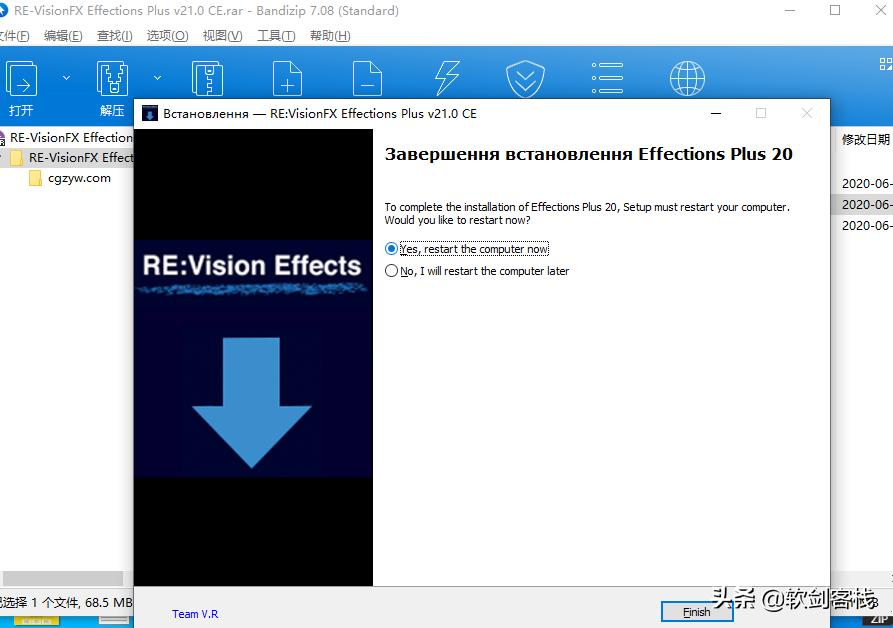Click the Team V.R link

195,614
